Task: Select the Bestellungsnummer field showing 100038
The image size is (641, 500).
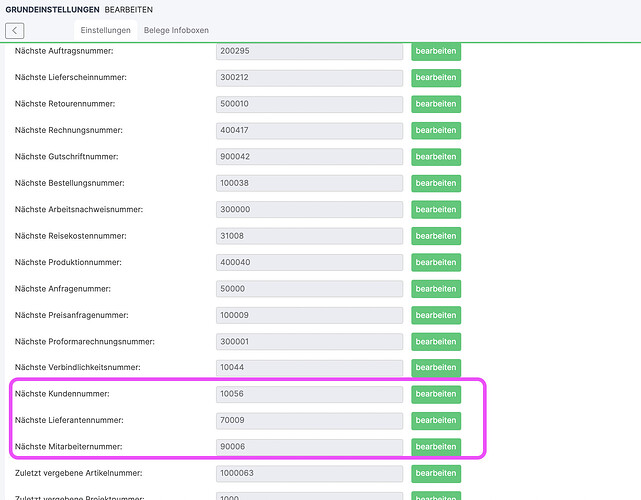Action: [x=309, y=183]
